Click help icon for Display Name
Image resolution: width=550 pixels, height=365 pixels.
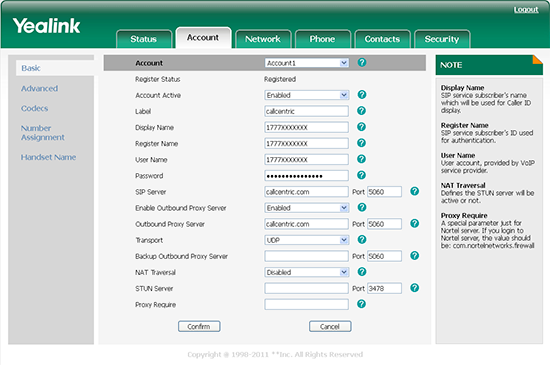tap(361, 127)
